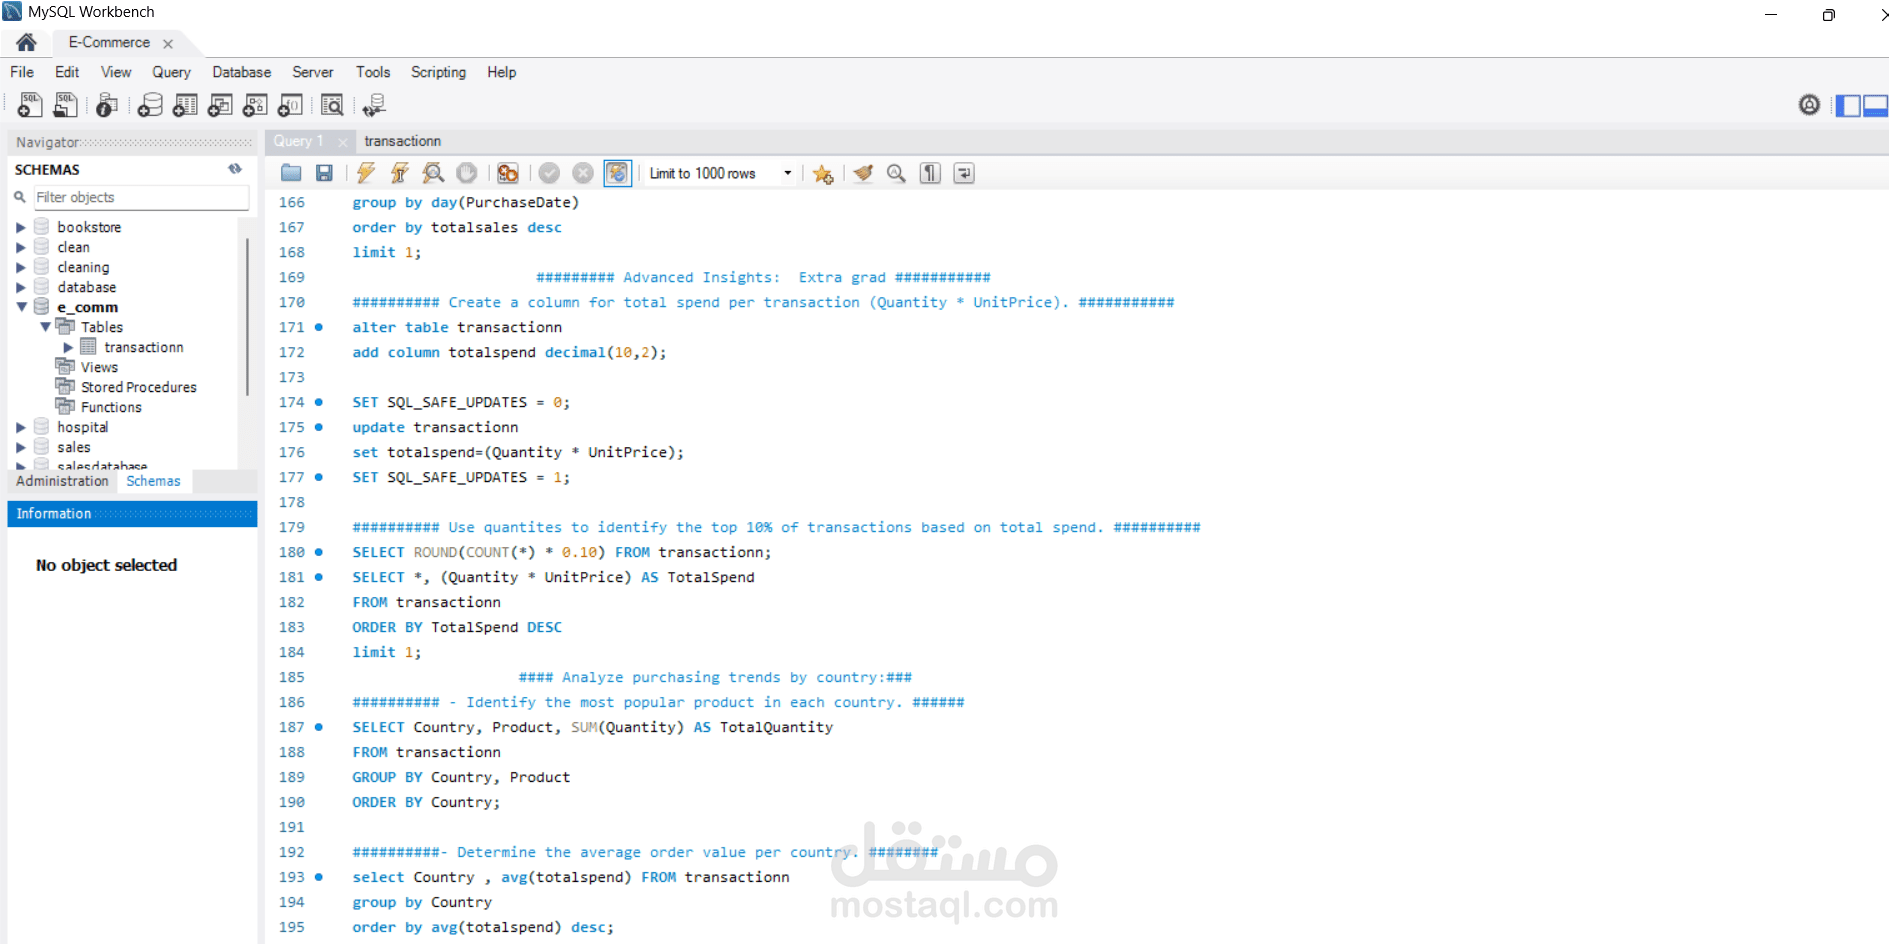
Task: Open the Database menu
Action: [241, 72]
